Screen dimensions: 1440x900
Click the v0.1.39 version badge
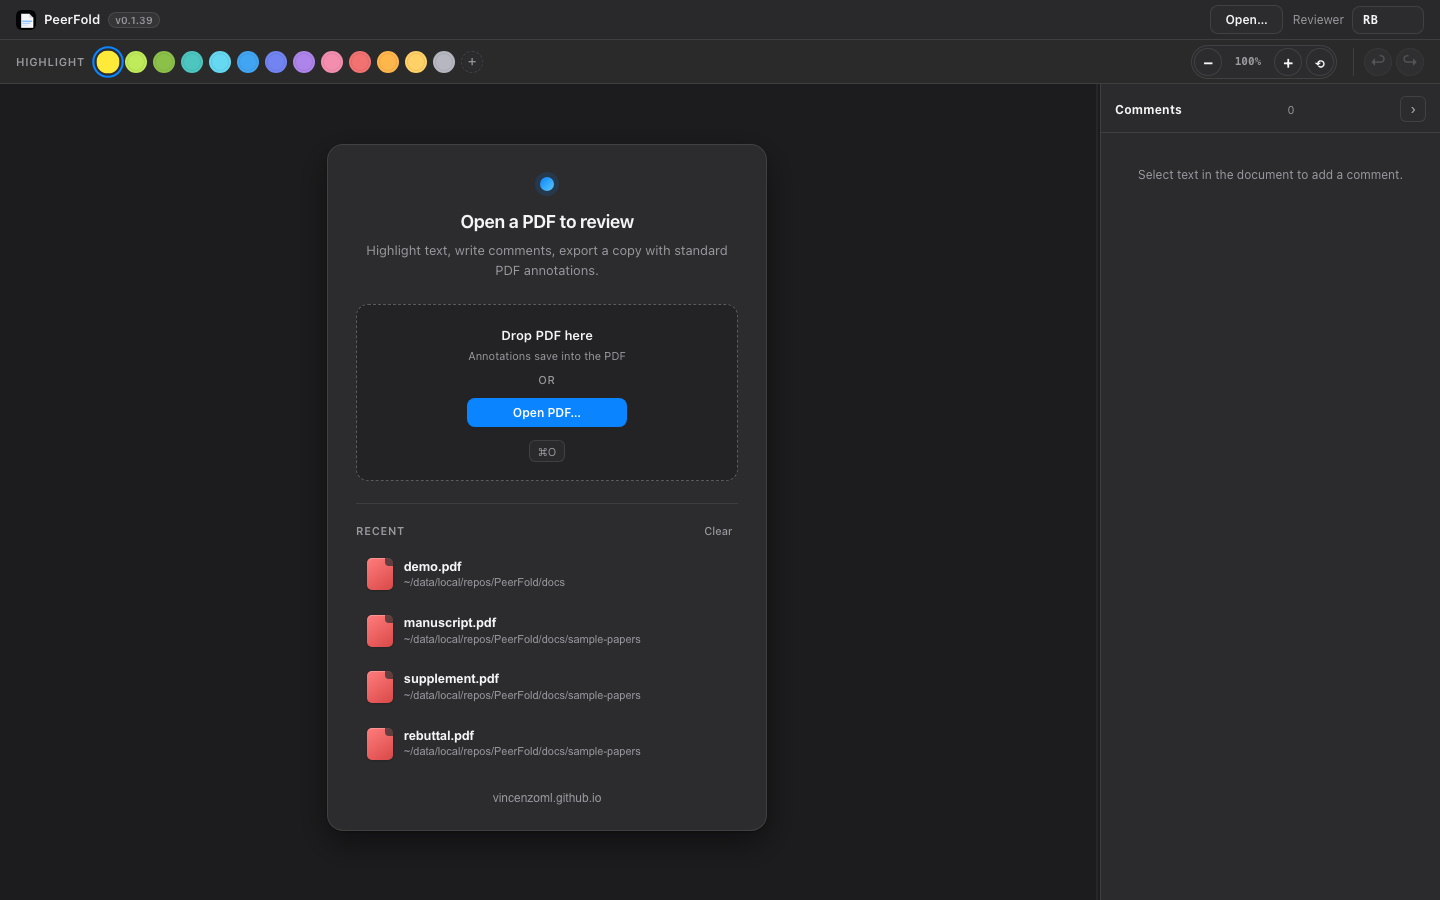click(134, 20)
